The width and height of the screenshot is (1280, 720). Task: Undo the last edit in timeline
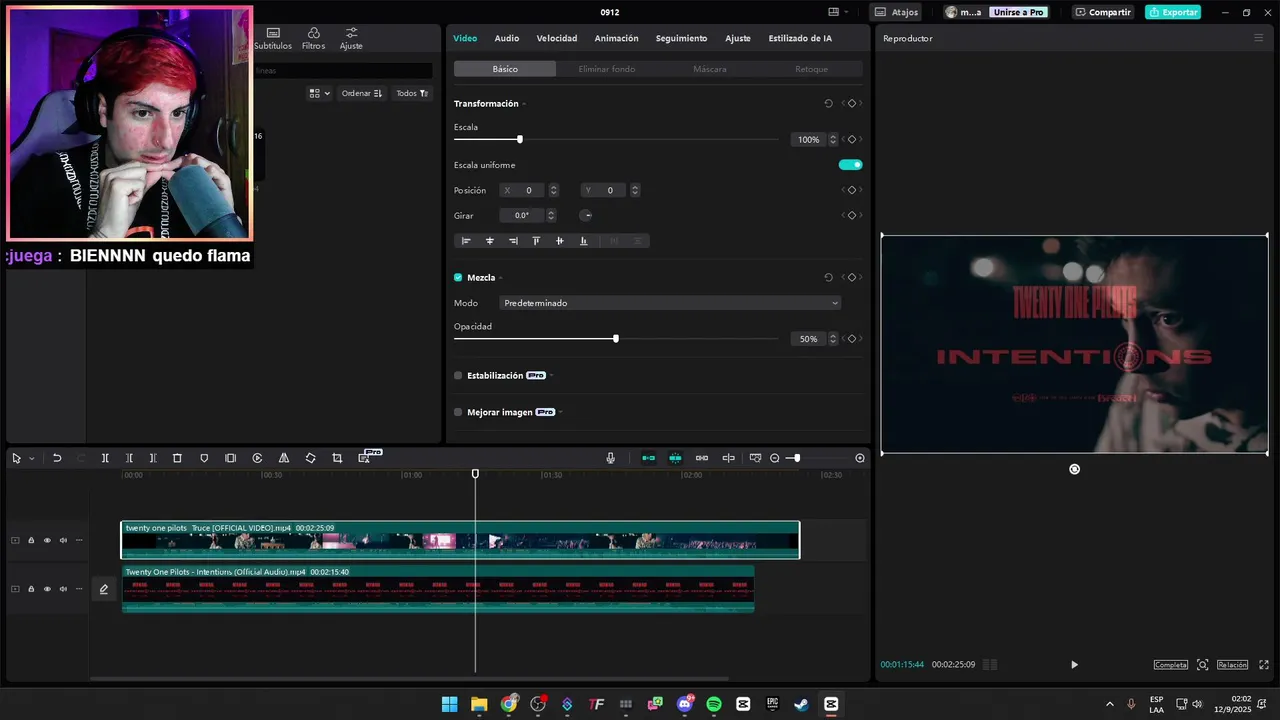[57, 458]
